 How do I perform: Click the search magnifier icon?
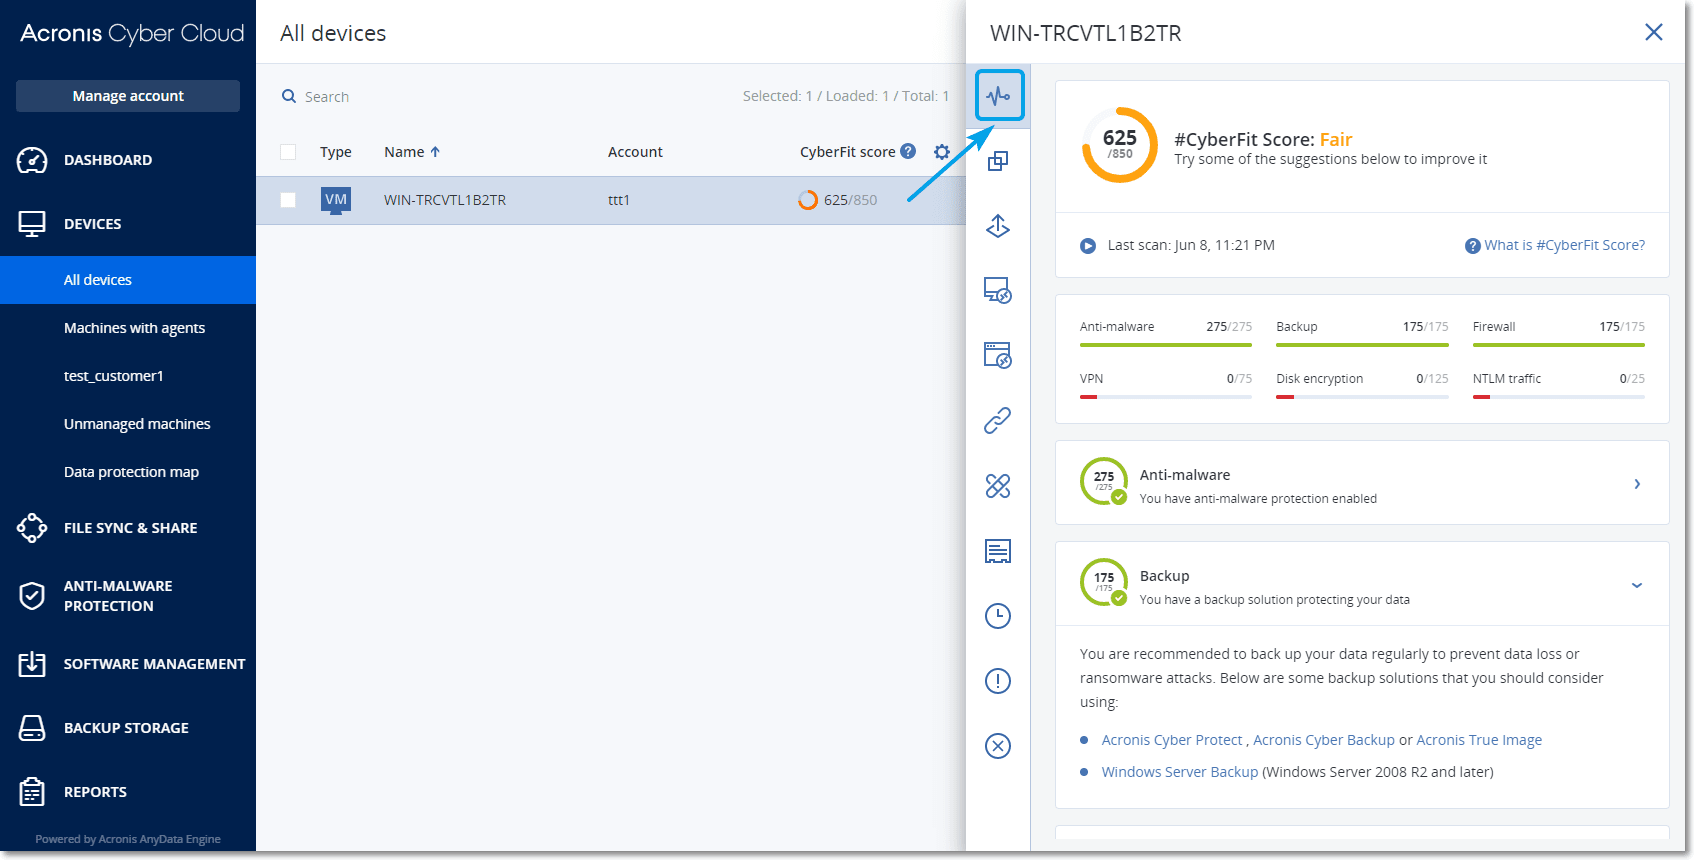(x=289, y=96)
